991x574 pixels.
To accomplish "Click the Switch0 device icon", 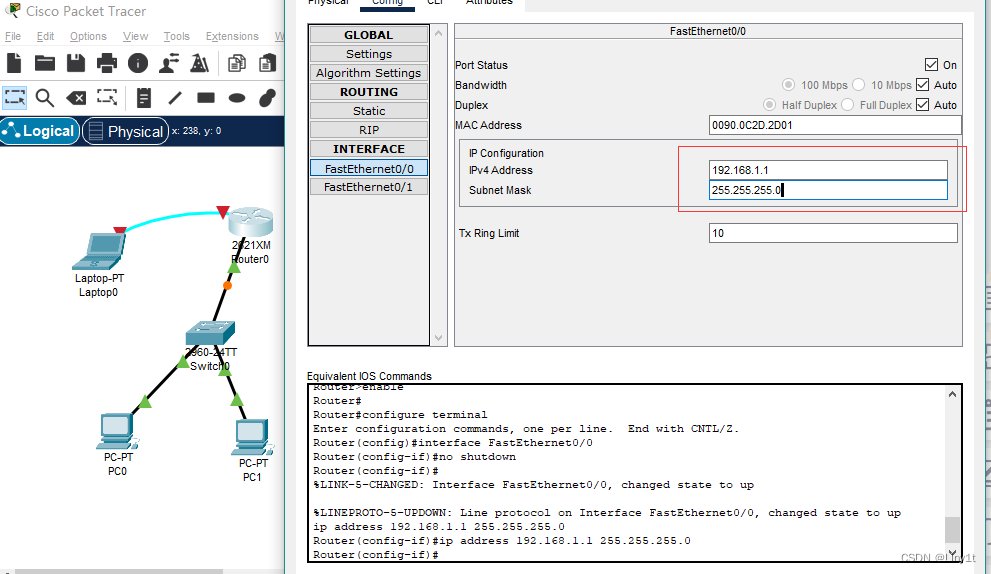I will [x=210, y=333].
